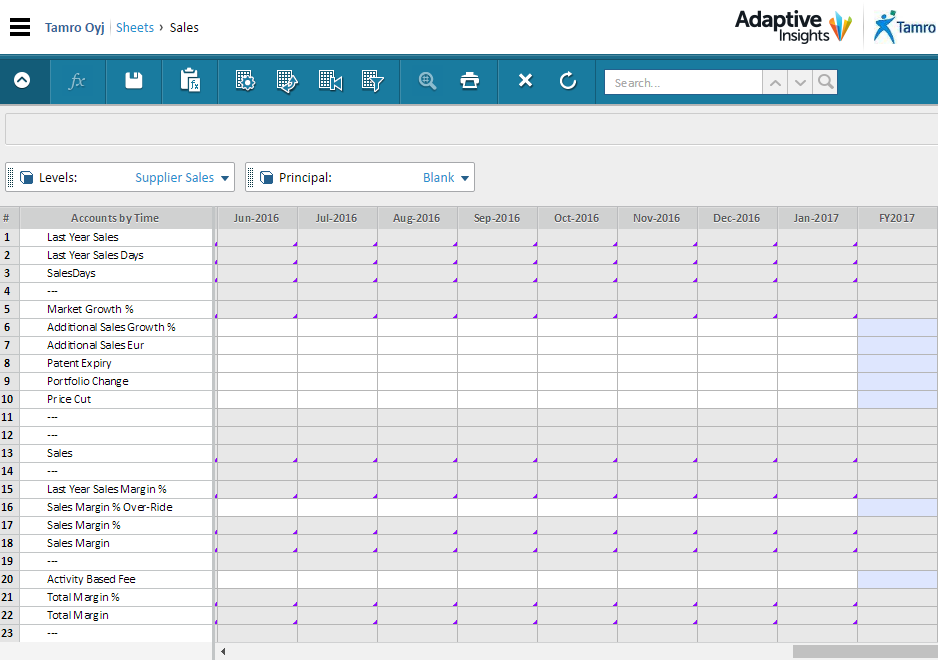The width and height of the screenshot is (938, 660).
Task: Select Additional Sales Growth % row label
Action: point(111,327)
